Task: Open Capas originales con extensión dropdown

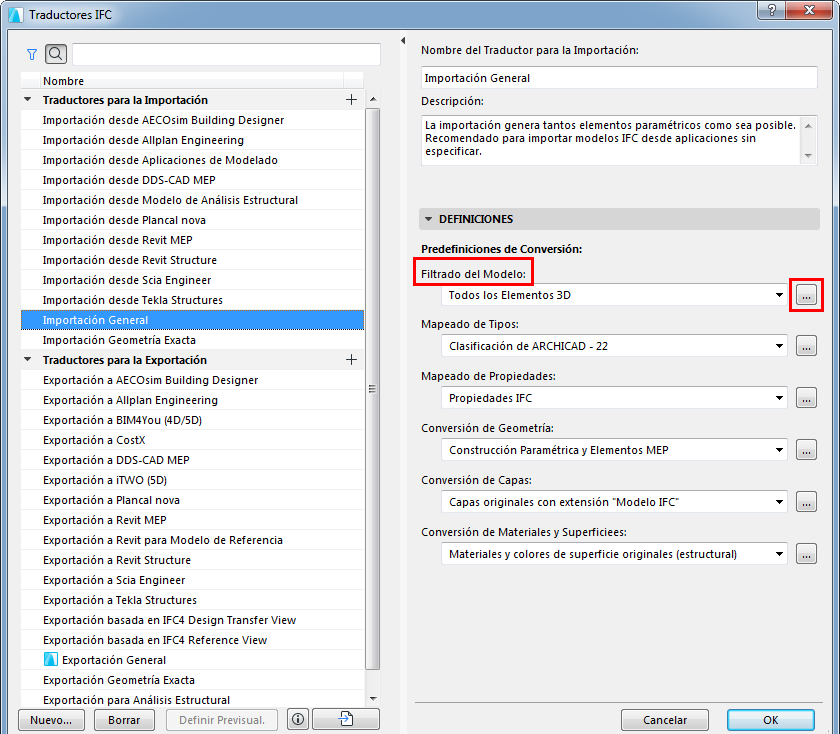Action: pyautogui.click(x=614, y=502)
